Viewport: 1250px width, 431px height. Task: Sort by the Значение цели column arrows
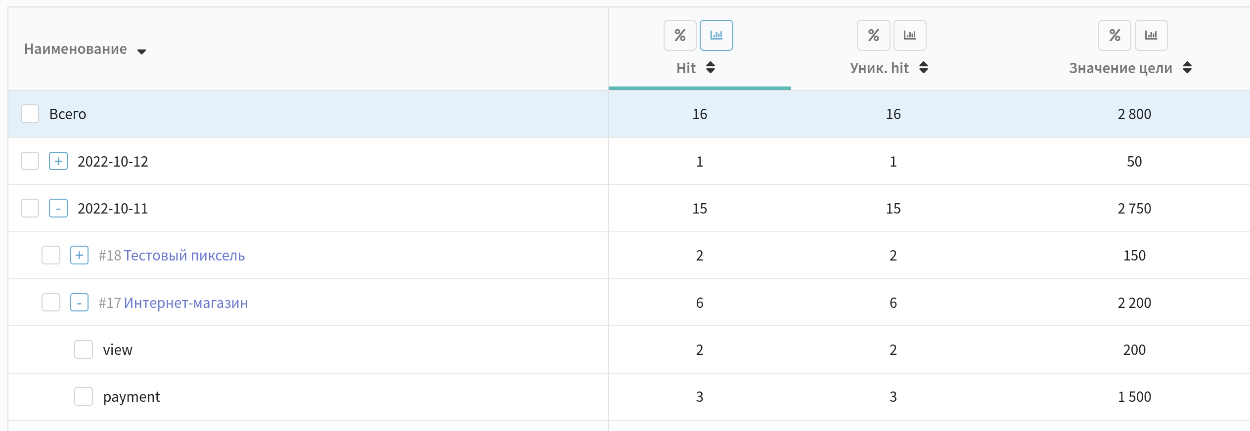[x=1187, y=68]
